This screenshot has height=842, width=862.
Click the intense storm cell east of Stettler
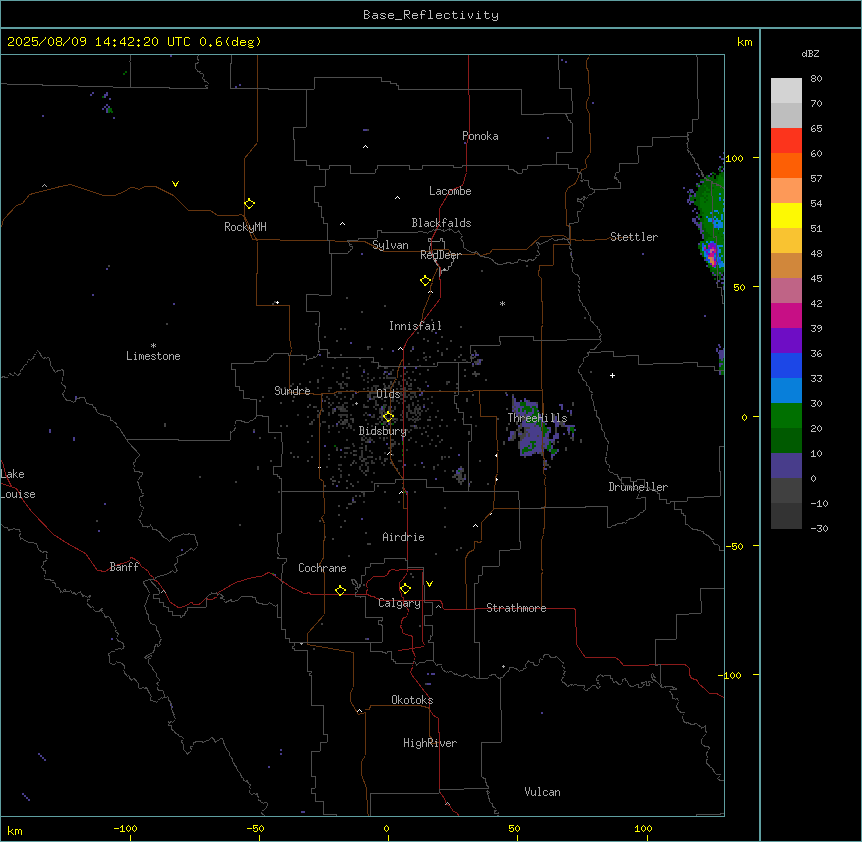pyautogui.click(x=712, y=254)
